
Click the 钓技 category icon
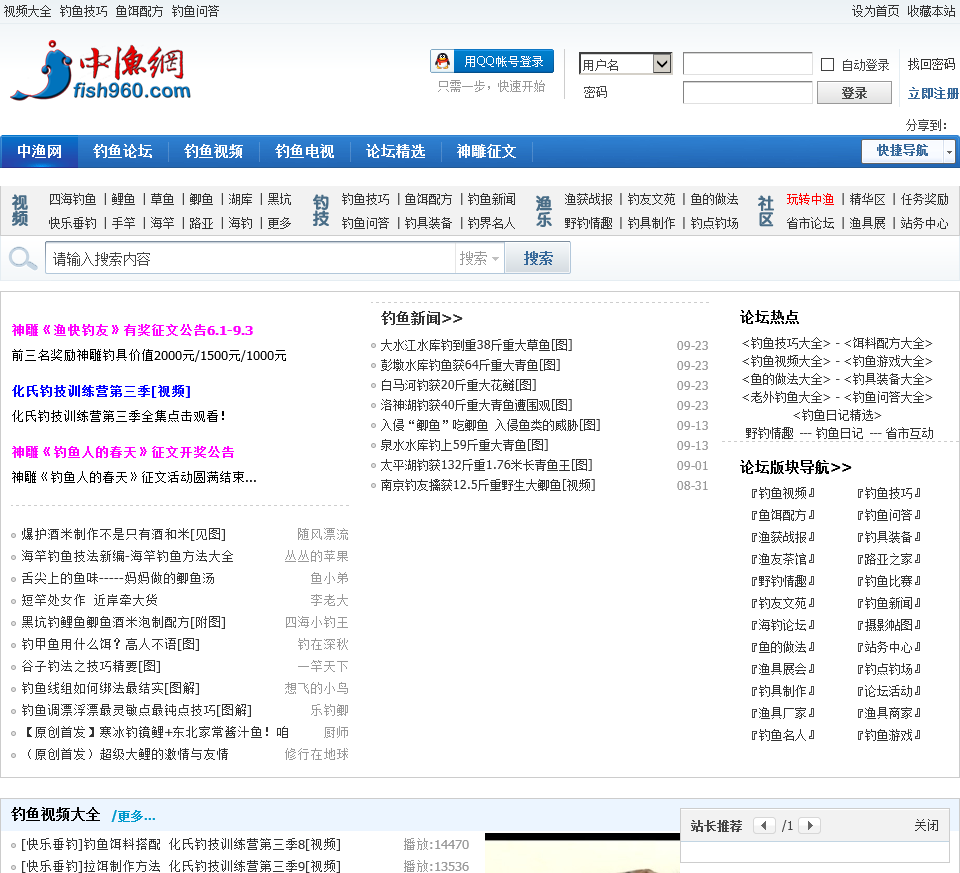pyautogui.click(x=321, y=211)
